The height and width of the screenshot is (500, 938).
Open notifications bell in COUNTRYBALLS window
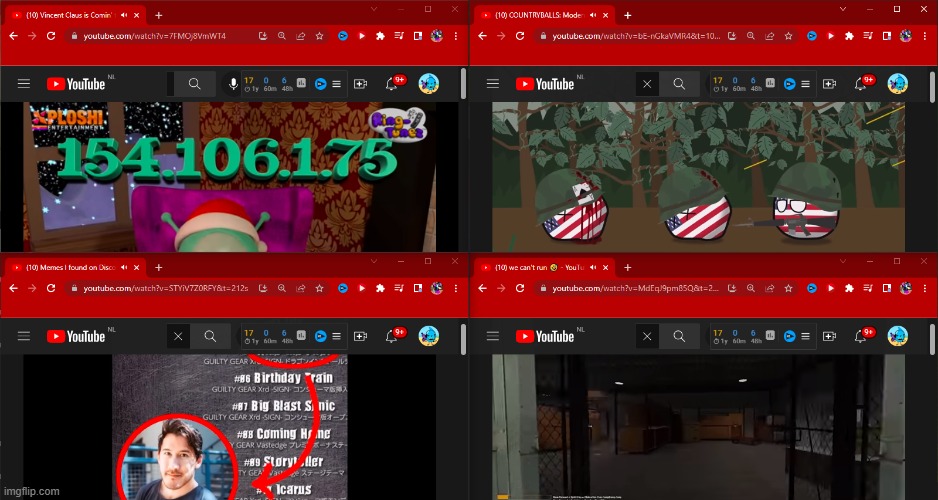860,84
